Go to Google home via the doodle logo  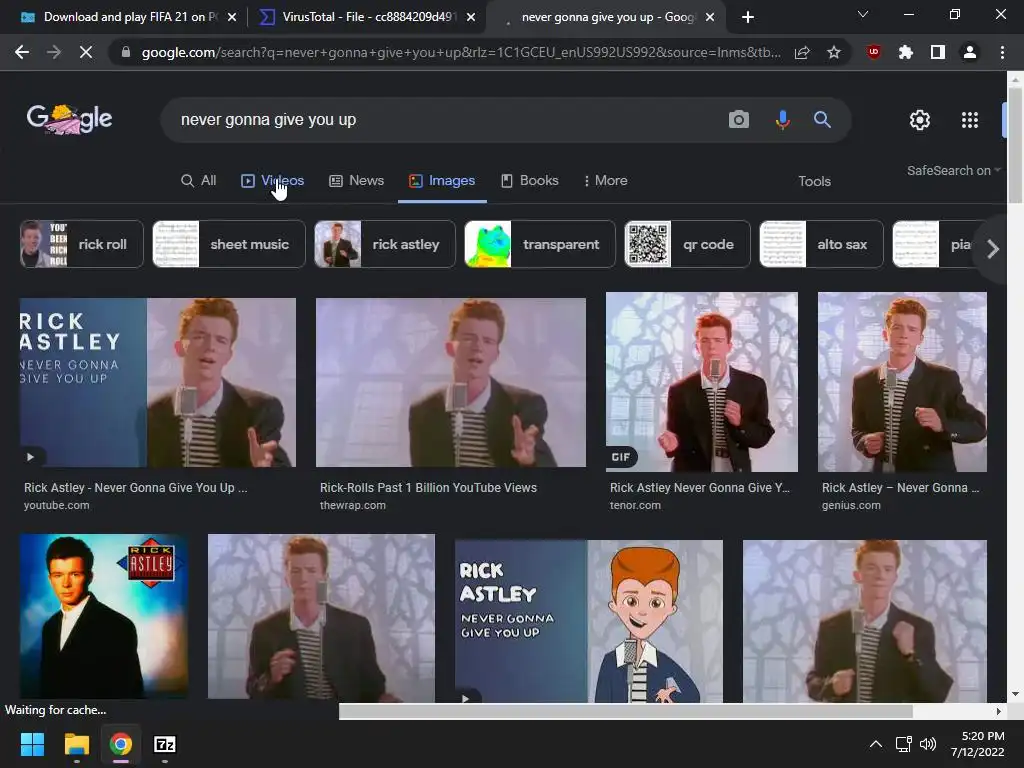[x=69, y=119]
